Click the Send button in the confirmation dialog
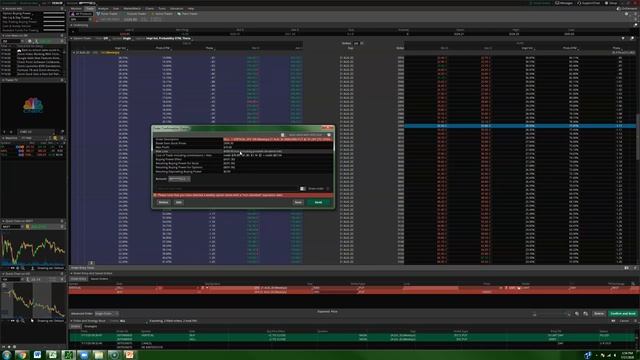This screenshot has width=640, height=360. click(318, 202)
